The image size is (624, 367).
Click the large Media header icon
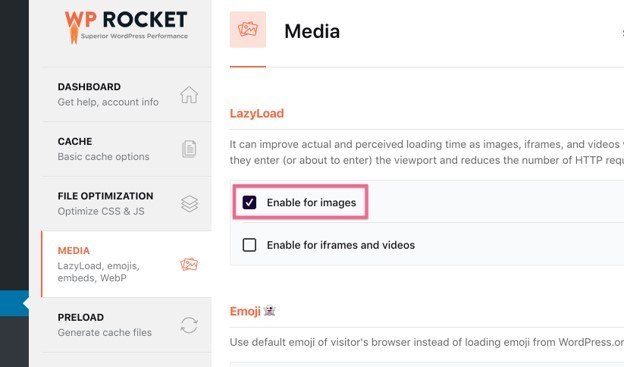point(248,30)
